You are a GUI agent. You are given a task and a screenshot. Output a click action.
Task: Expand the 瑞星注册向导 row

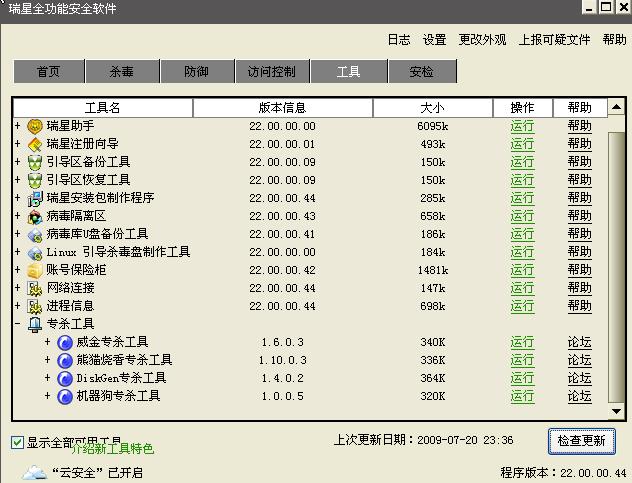17,144
